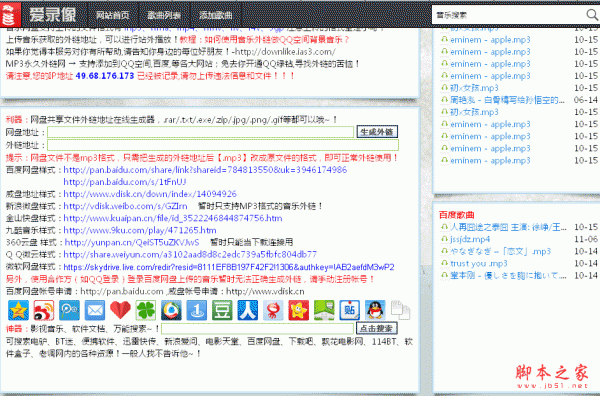This screenshot has height=396, width=600.
Task: Share to Qzone via yellow star icon
Action: [x=18, y=310]
